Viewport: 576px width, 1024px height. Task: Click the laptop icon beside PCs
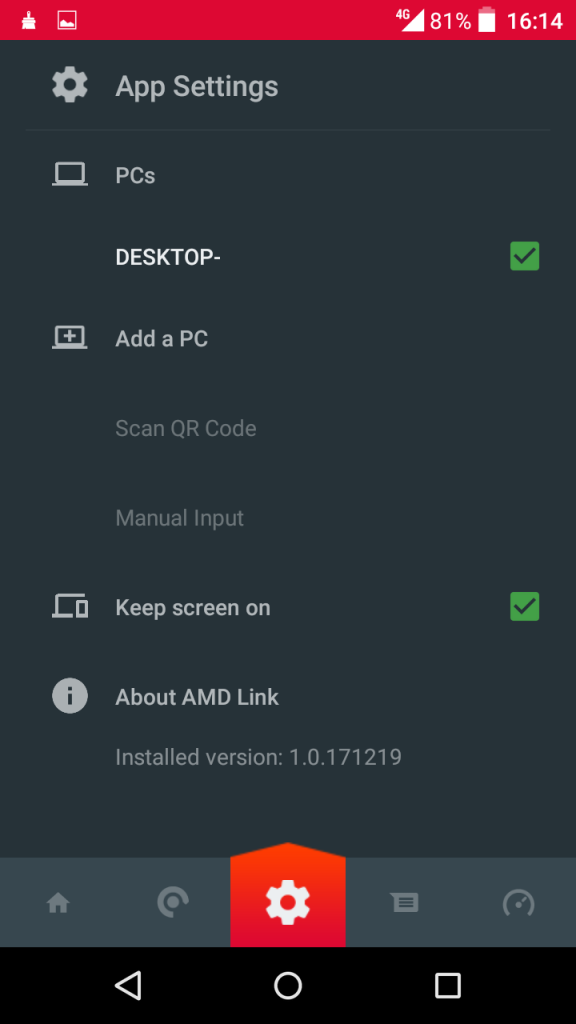click(69, 173)
